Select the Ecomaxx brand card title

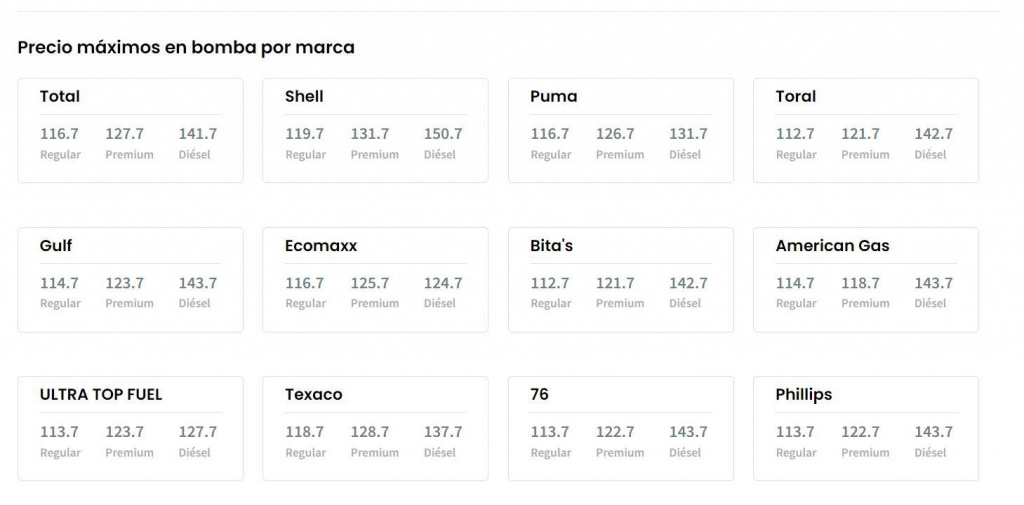[x=320, y=245]
